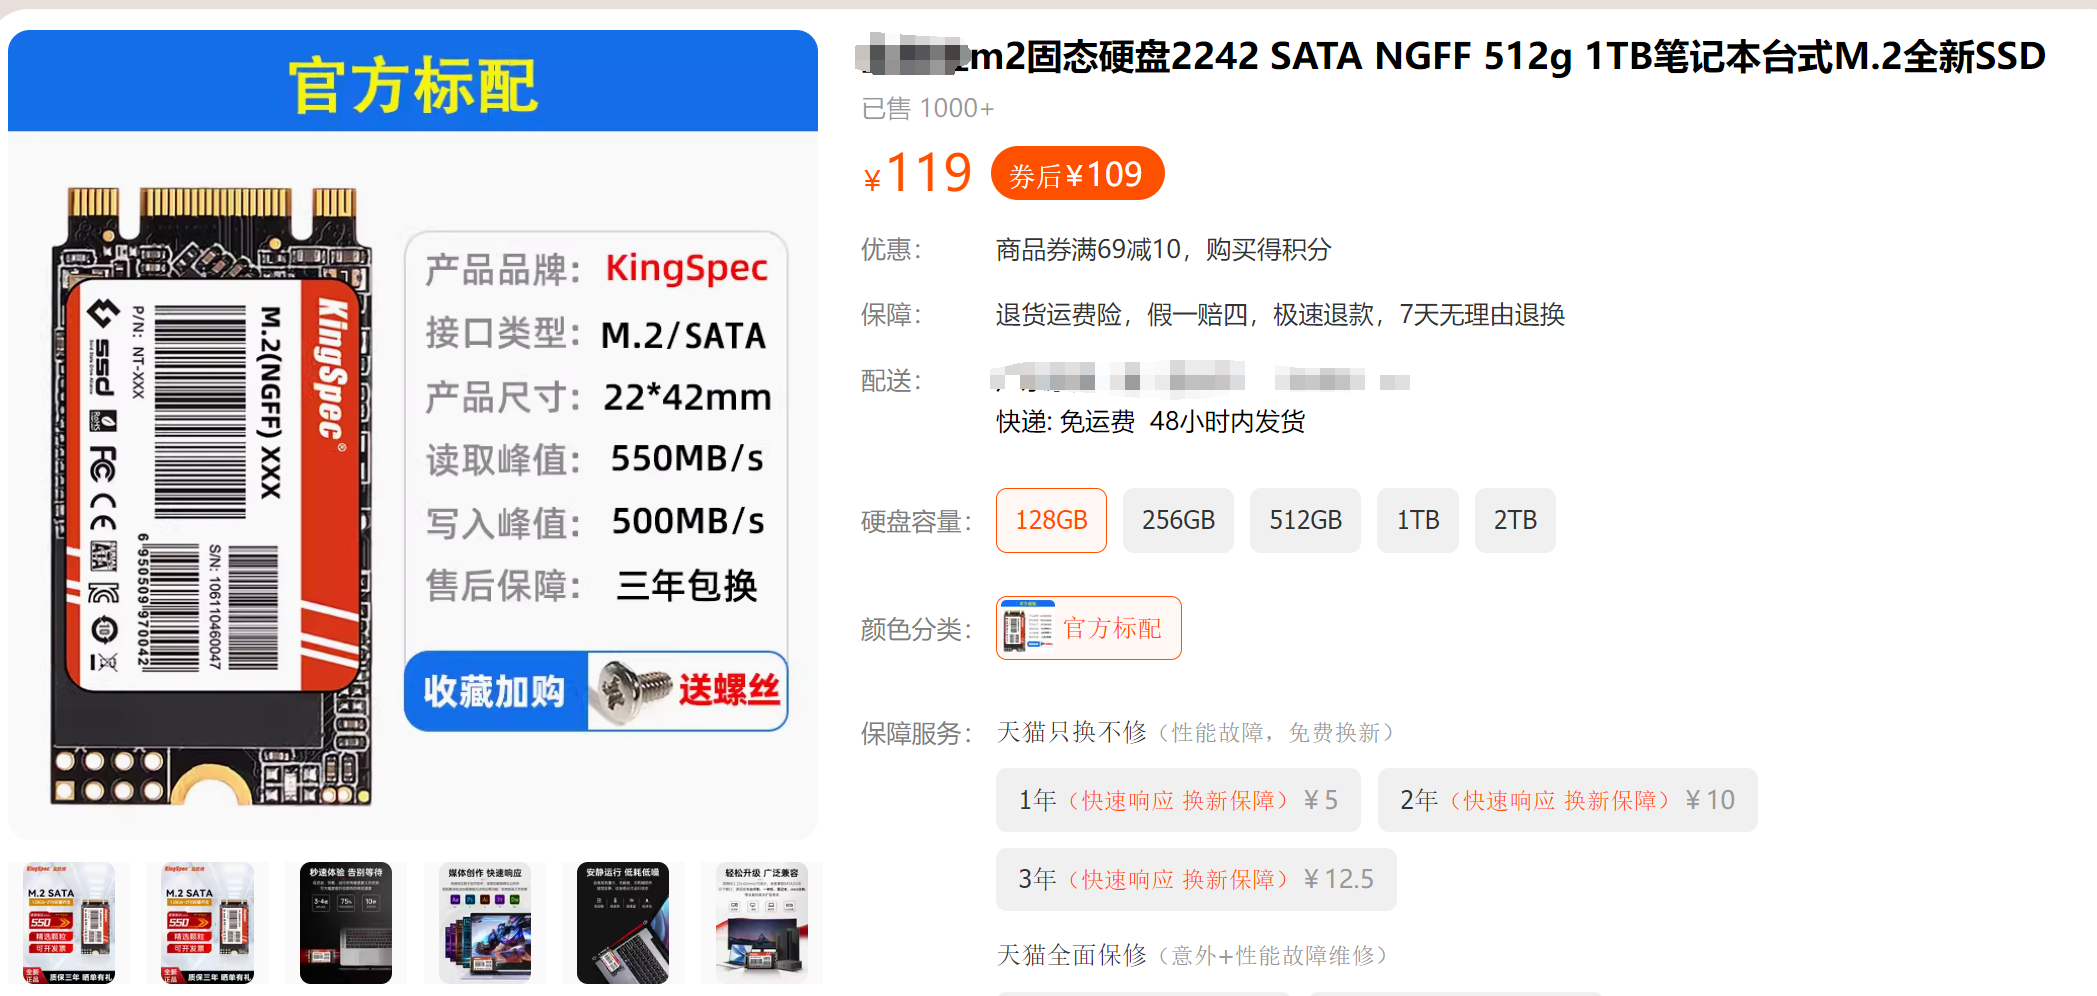Click the 天猫全面保修 service heading
Image resolution: width=2097 pixels, height=996 pixels.
pos(1072,955)
